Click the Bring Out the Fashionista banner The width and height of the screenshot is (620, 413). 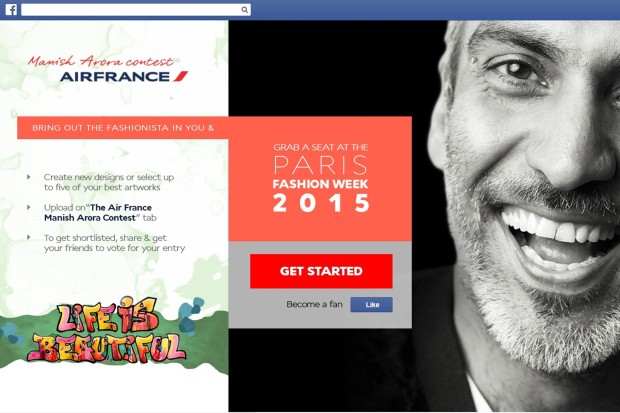[x=123, y=128]
